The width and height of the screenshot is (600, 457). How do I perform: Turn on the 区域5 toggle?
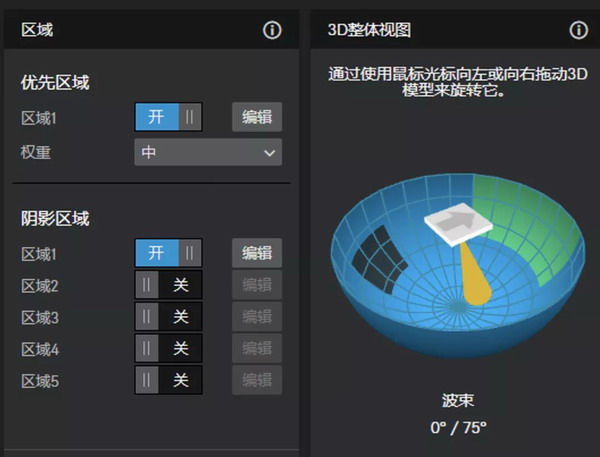coord(168,381)
